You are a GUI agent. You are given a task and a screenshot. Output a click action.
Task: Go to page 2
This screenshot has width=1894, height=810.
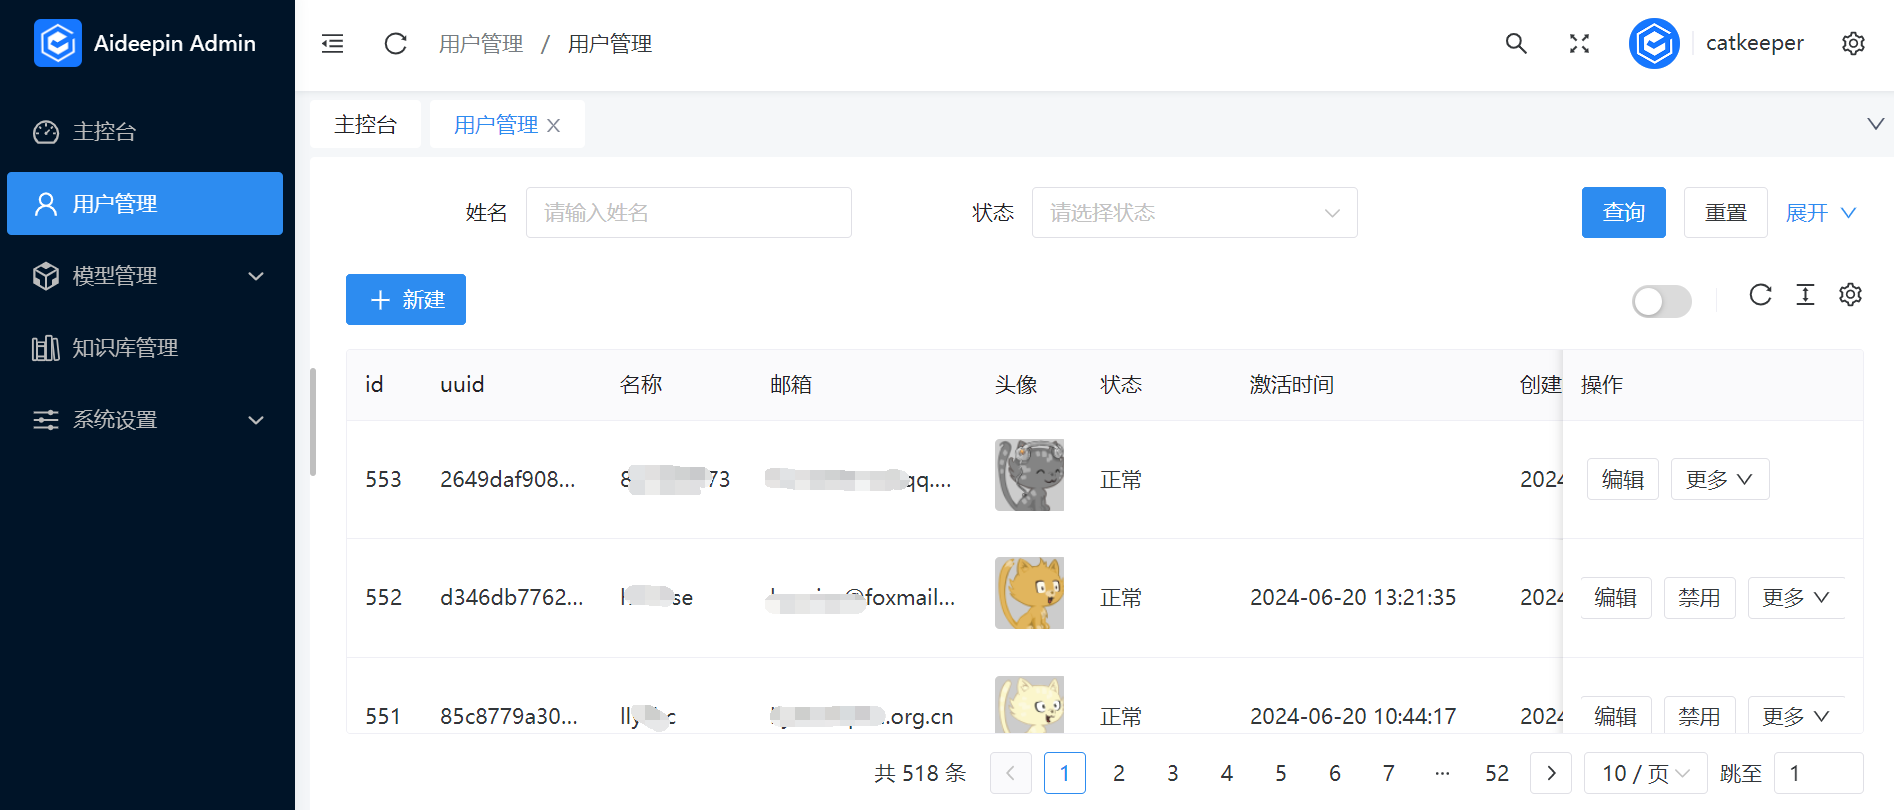tap(1118, 773)
